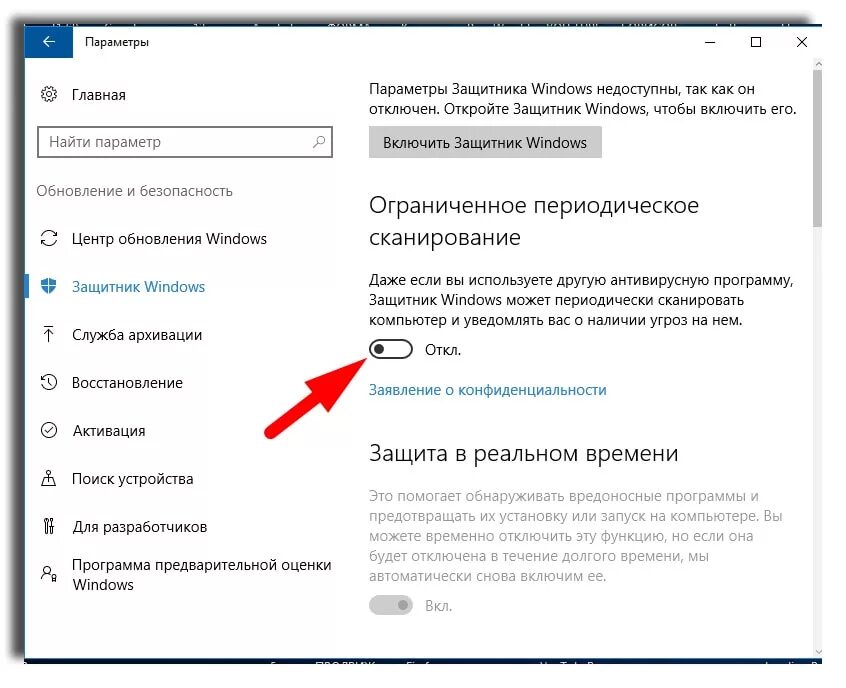Toggle the Защита в реальном времени switch

click(x=391, y=605)
